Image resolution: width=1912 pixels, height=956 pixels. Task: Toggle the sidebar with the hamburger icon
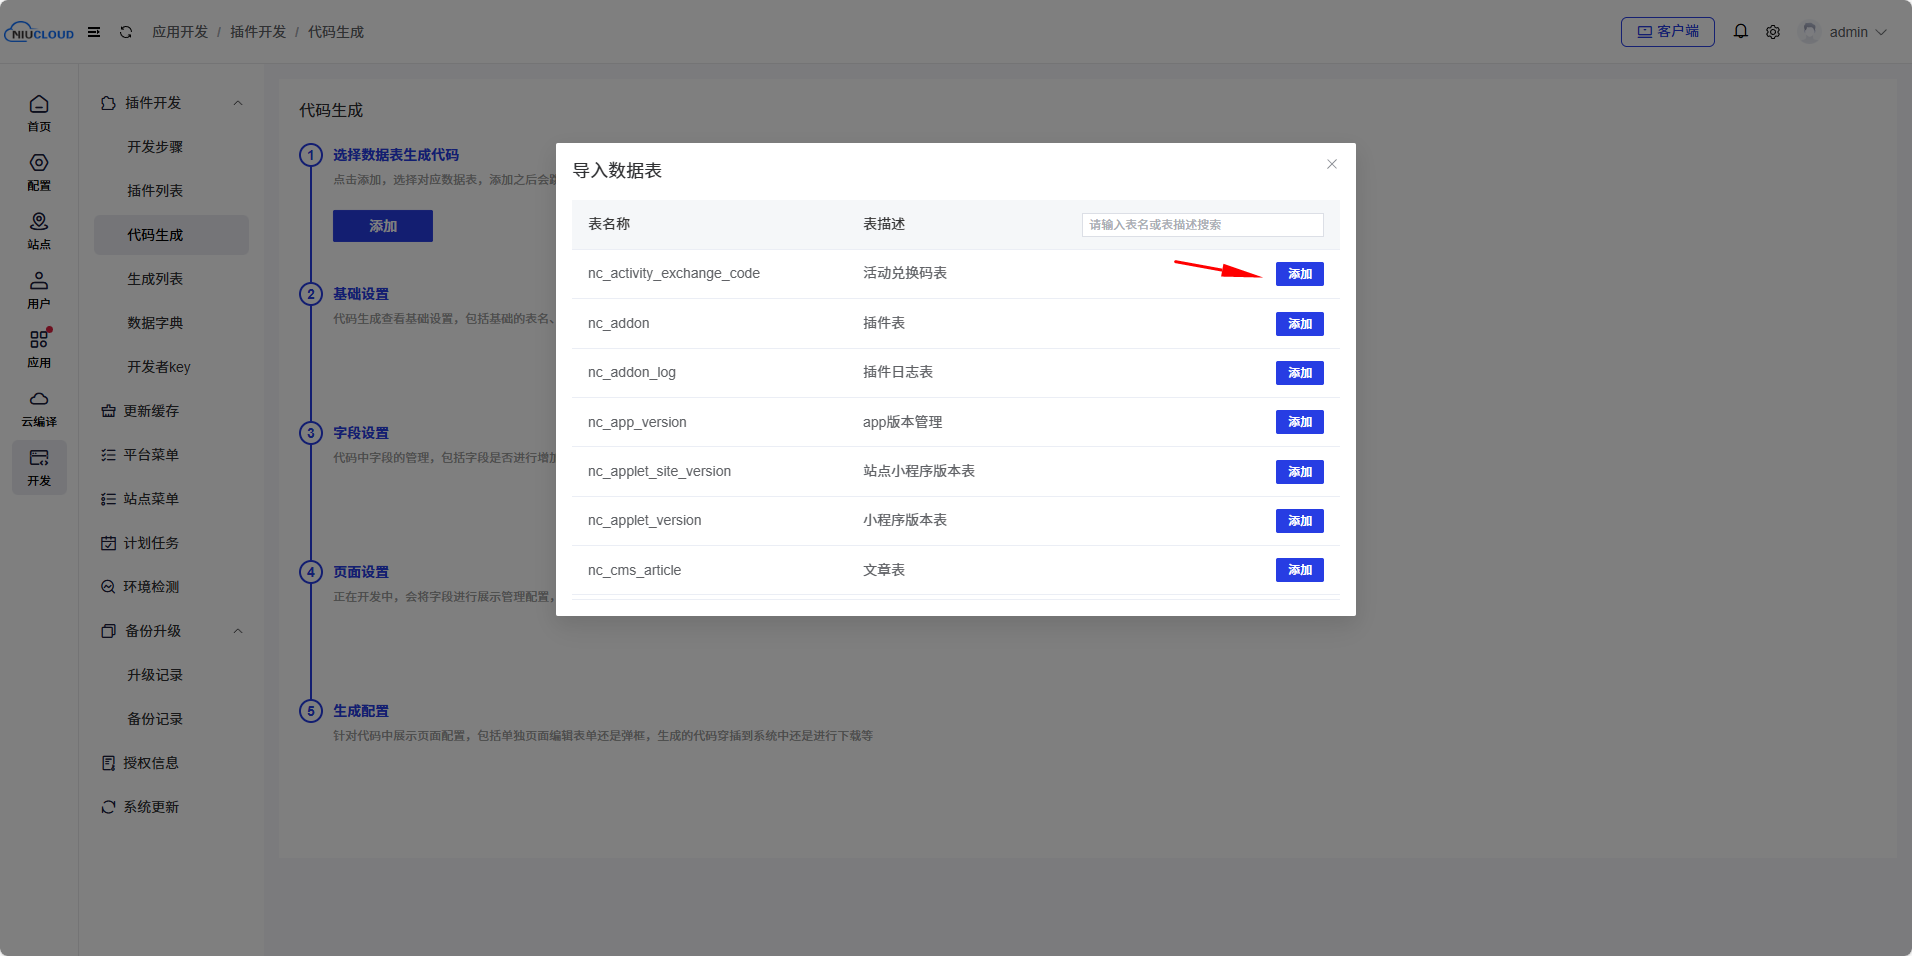click(95, 31)
